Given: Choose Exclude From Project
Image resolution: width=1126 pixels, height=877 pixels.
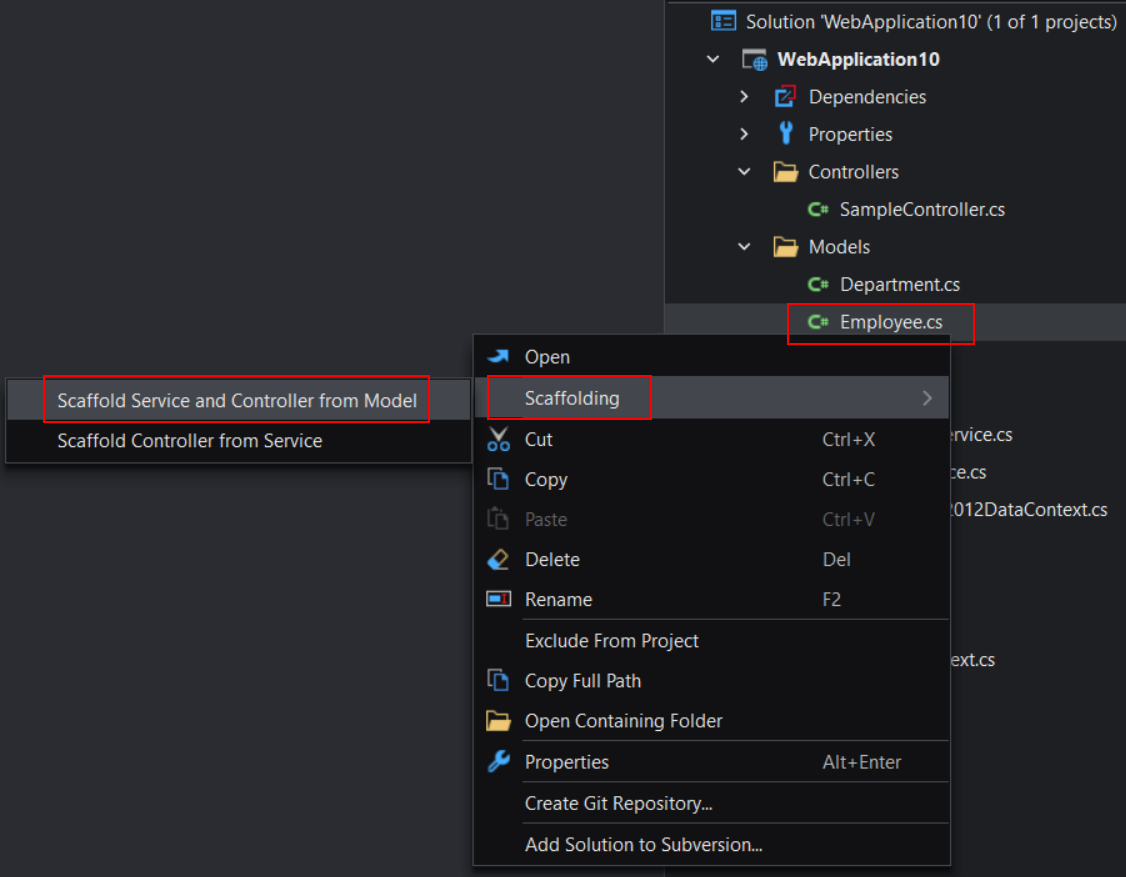Looking at the screenshot, I should [x=612, y=641].
